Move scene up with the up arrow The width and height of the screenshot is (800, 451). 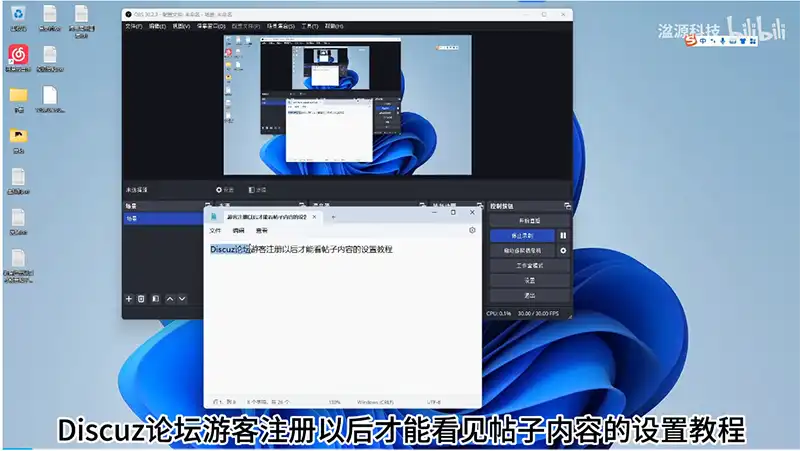(x=170, y=298)
